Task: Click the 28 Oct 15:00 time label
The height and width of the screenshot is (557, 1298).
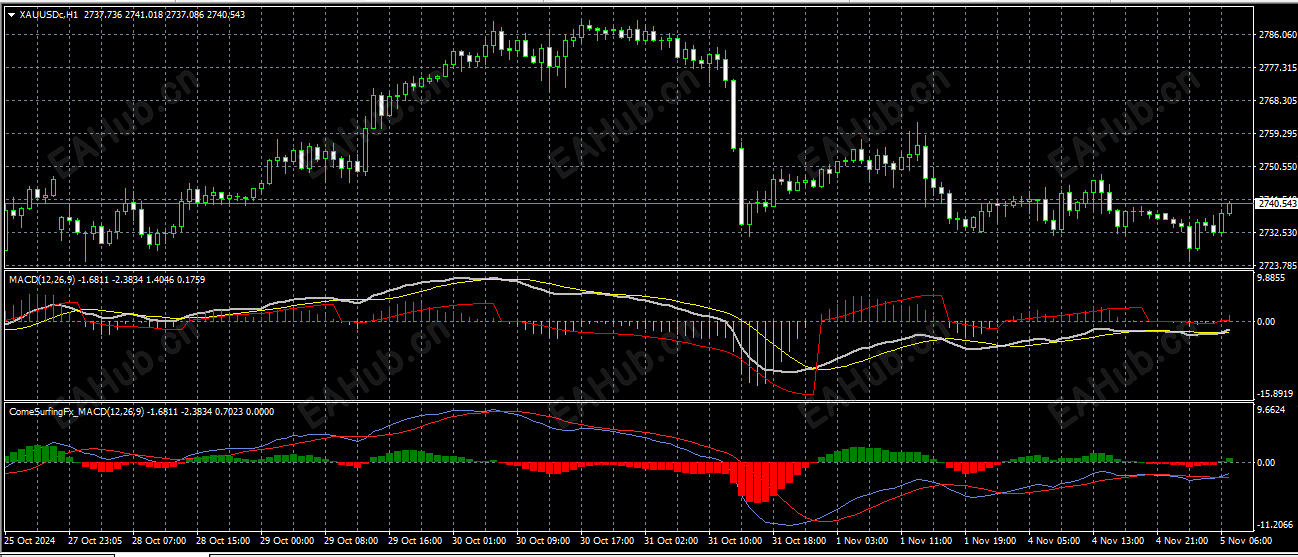Action: 221,540
